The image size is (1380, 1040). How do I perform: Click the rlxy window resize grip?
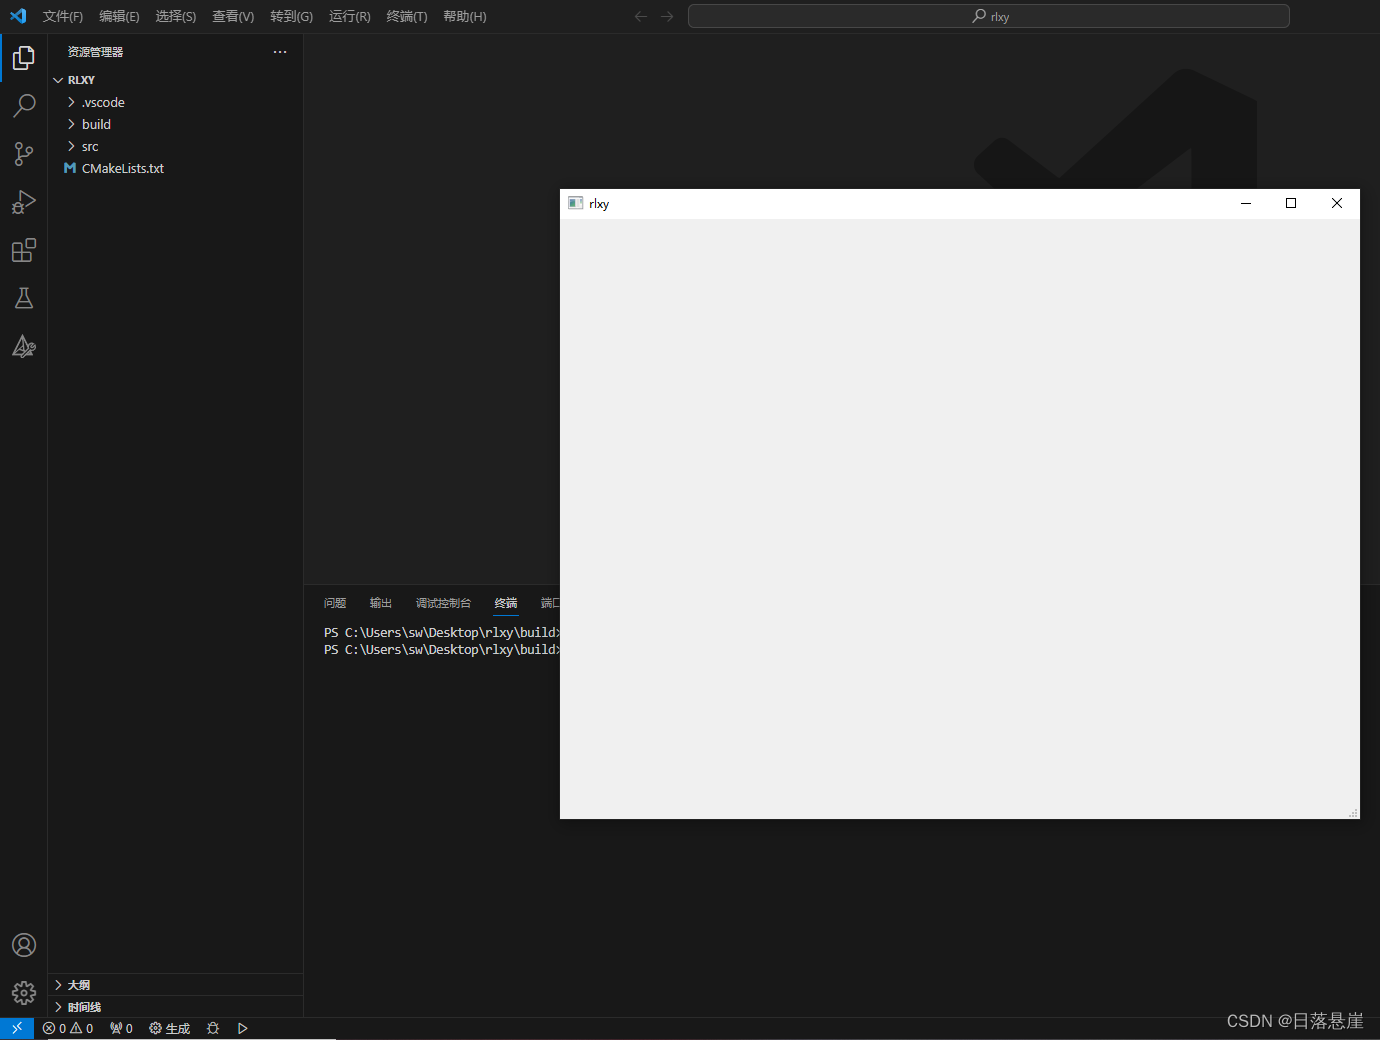click(1353, 812)
